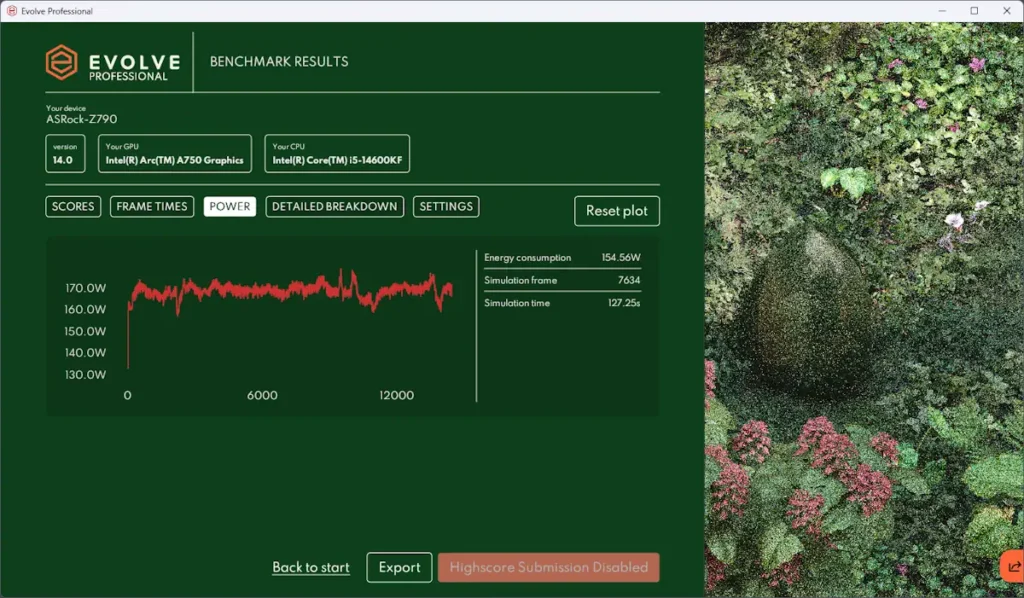Open the DETAILED BREAKDOWN tab
Image resolution: width=1024 pixels, height=598 pixels.
(334, 206)
